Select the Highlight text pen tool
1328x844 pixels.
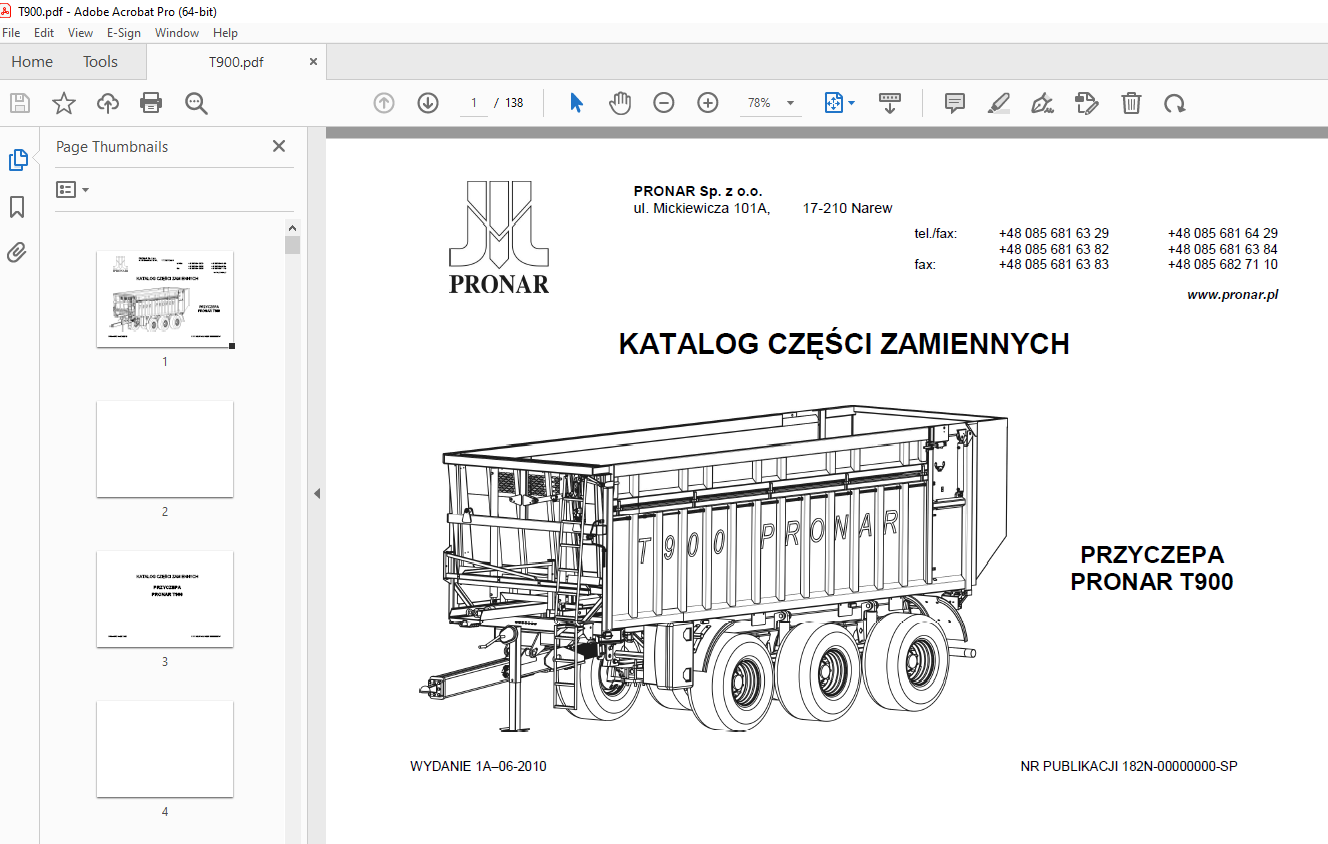(998, 103)
